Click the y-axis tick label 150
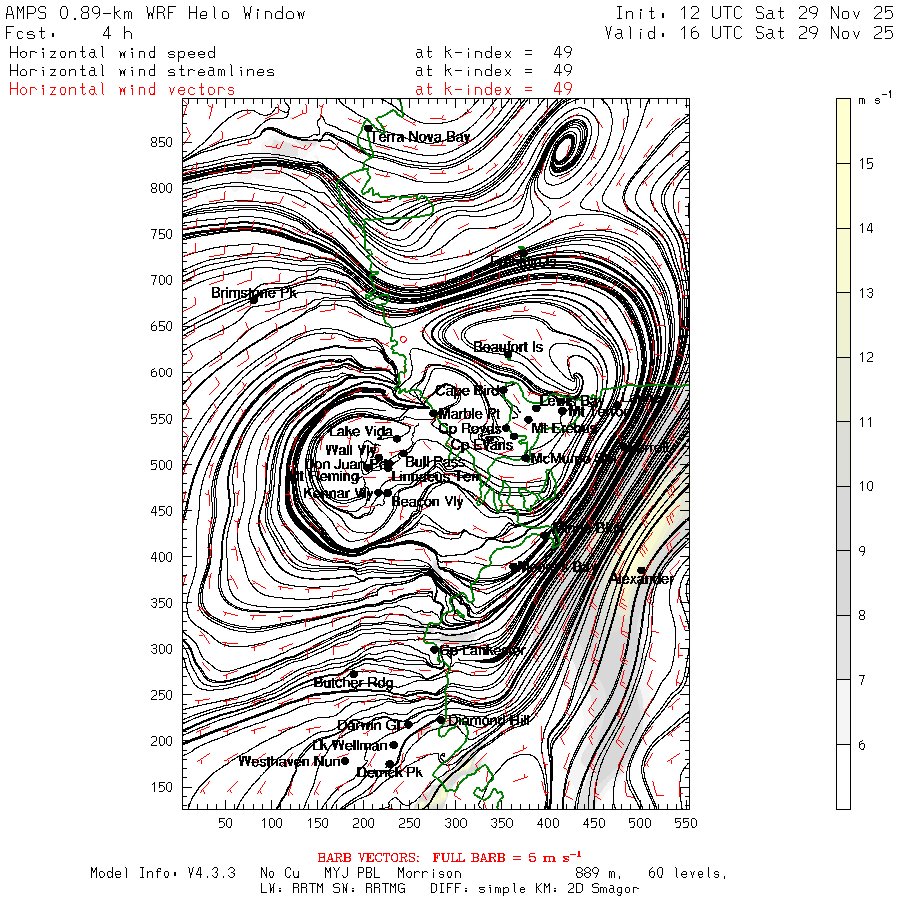Image resolution: width=900 pixels, height=900 pixels. coord(161,787)
